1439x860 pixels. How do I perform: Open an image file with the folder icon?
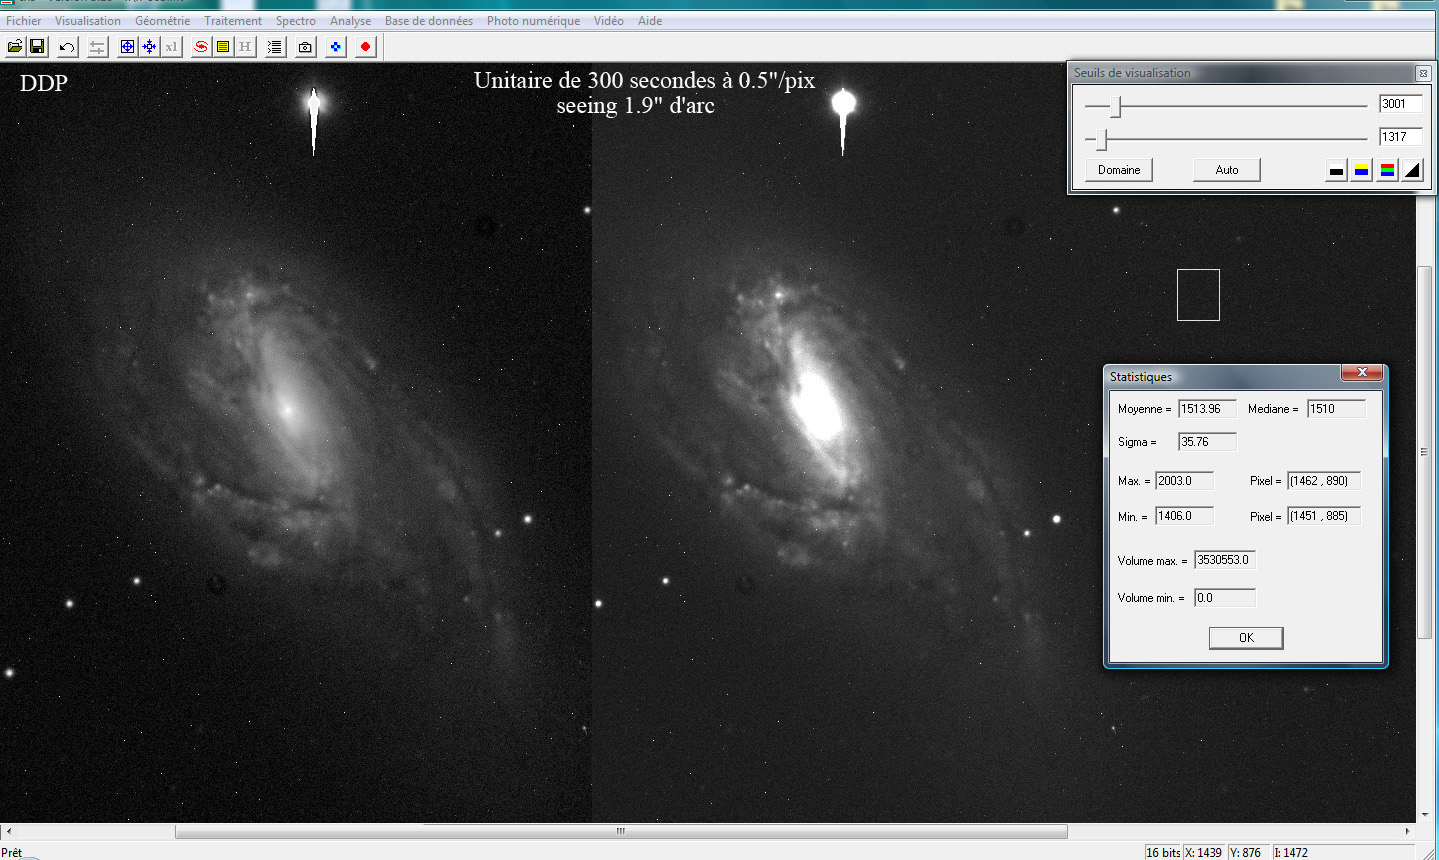15,47
